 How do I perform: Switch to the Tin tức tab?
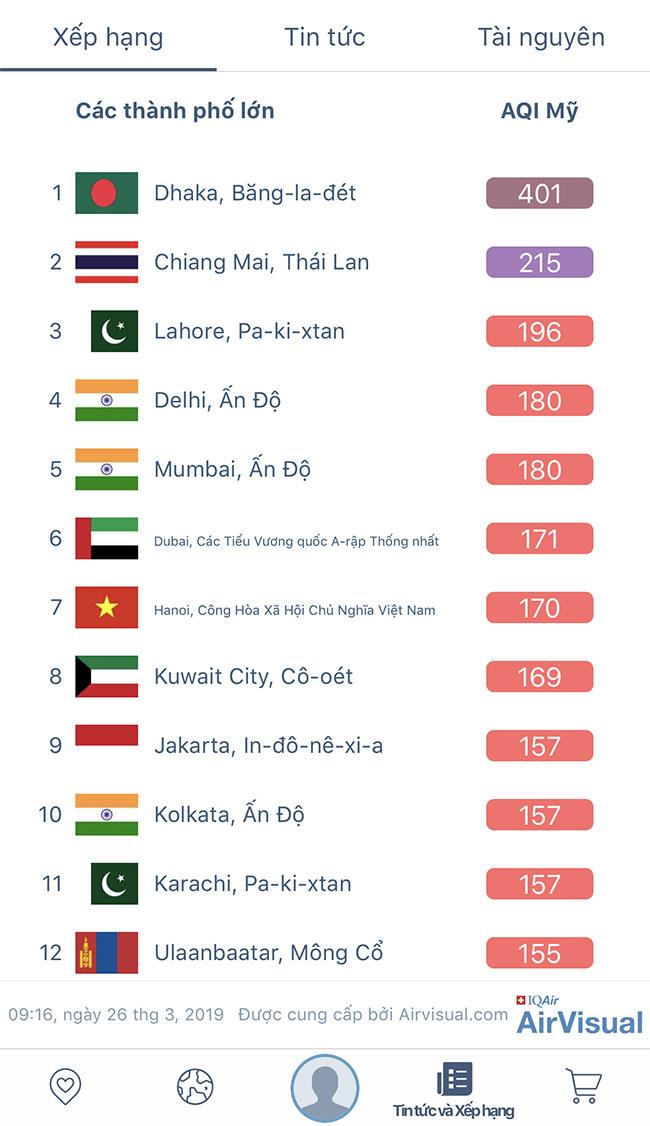[325, 38]
